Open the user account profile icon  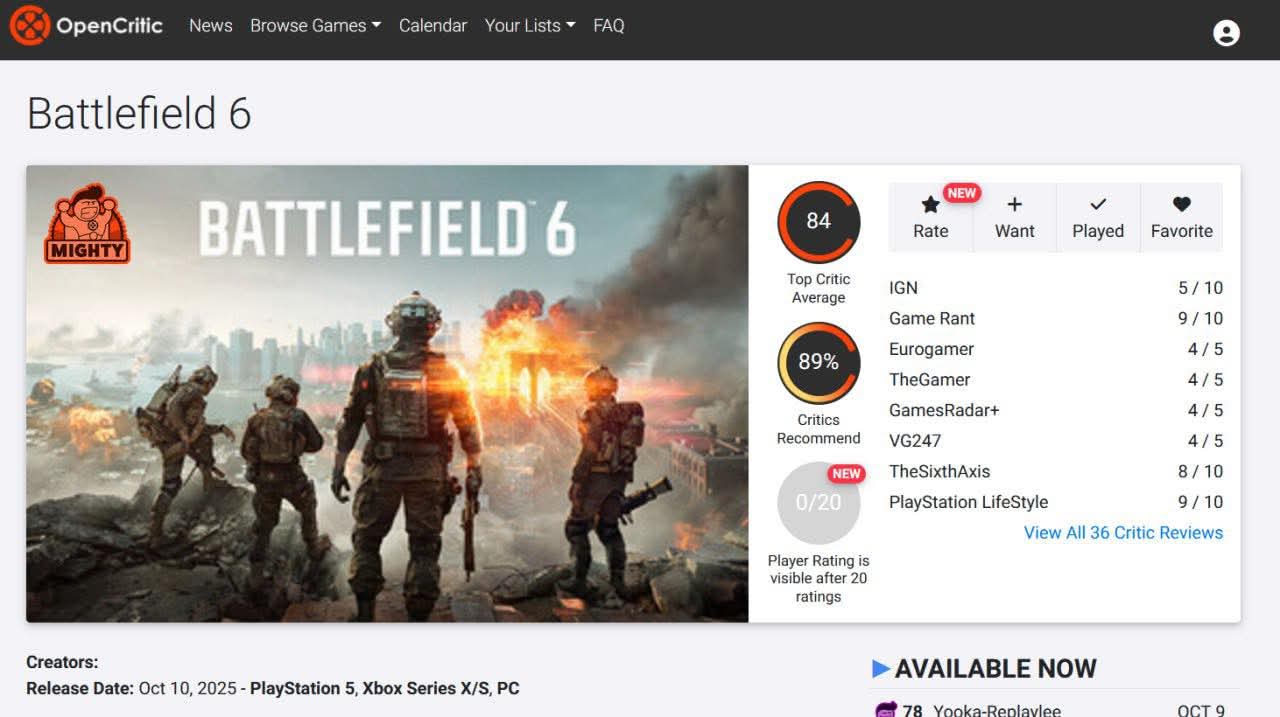[x=1226, y=33]
